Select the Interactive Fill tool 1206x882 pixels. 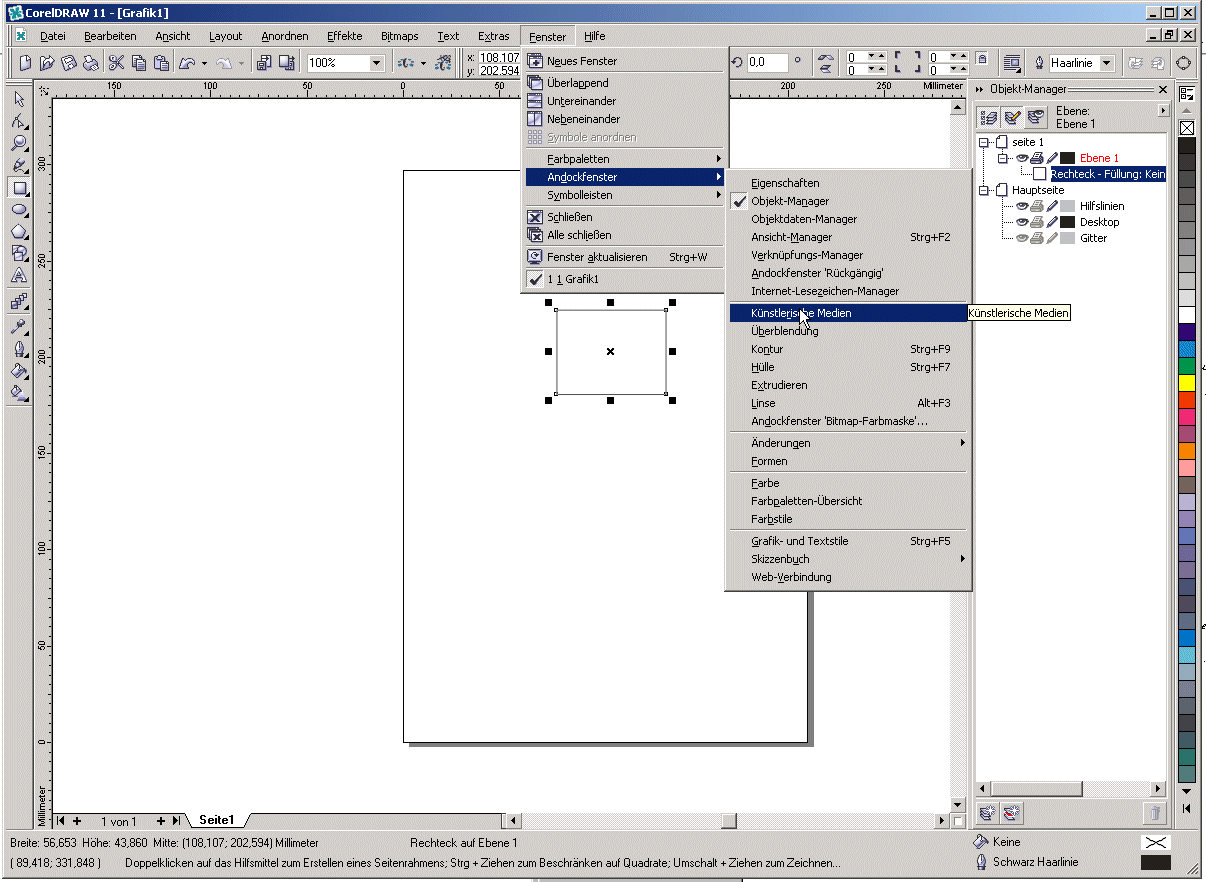tap(19, 393)
